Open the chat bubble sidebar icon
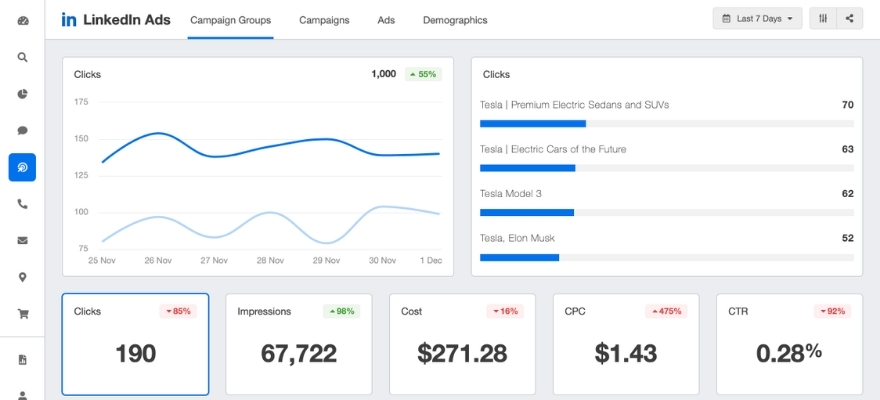Image resolution: width=880 pixels, height=400 pixels. [x=22, y=131]
